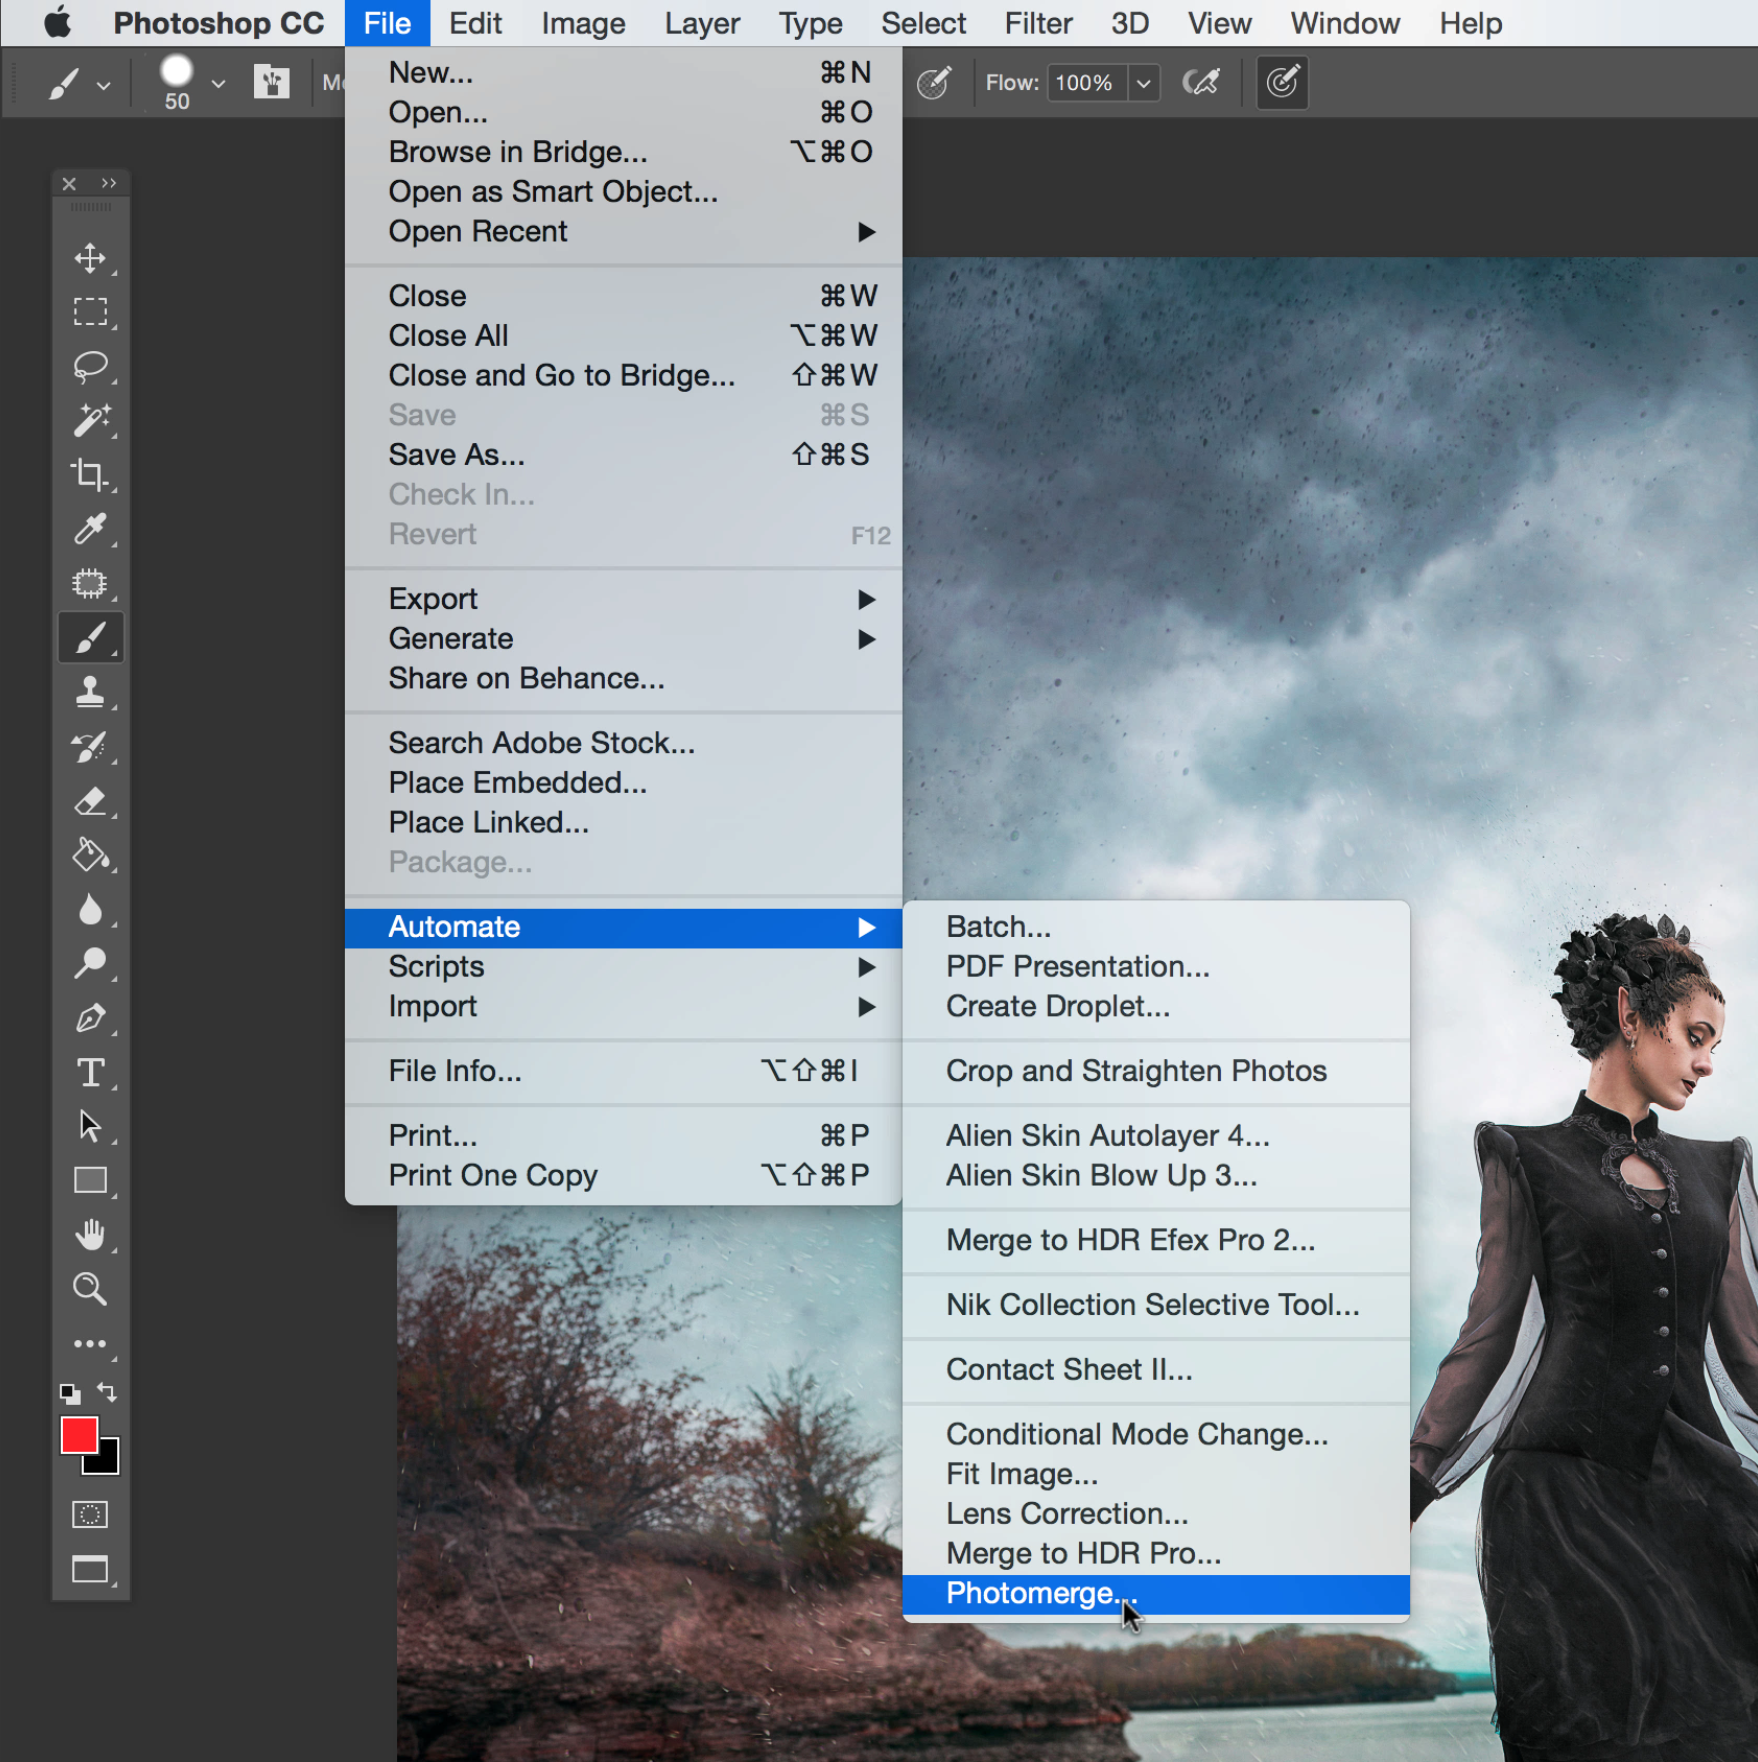1758x1762 pixels.
Task: Open the Filter menu
Action: (1038, 23)
